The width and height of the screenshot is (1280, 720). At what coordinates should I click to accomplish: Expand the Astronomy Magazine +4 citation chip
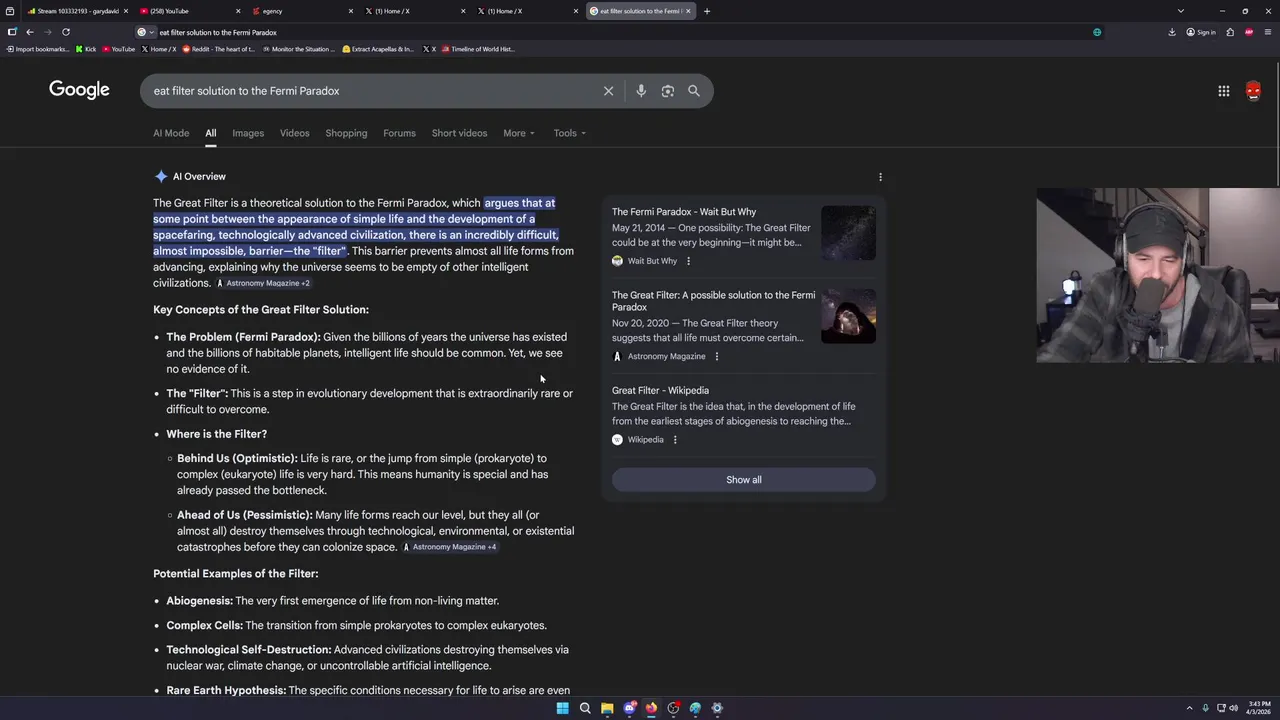coord(450,547)
